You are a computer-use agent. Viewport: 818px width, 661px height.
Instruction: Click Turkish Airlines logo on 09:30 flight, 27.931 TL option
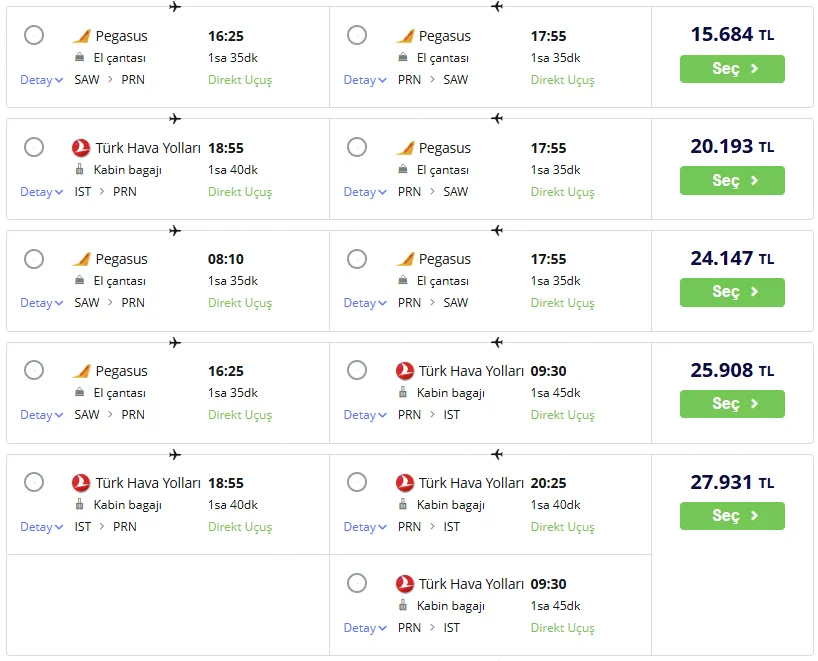[405, 584]
